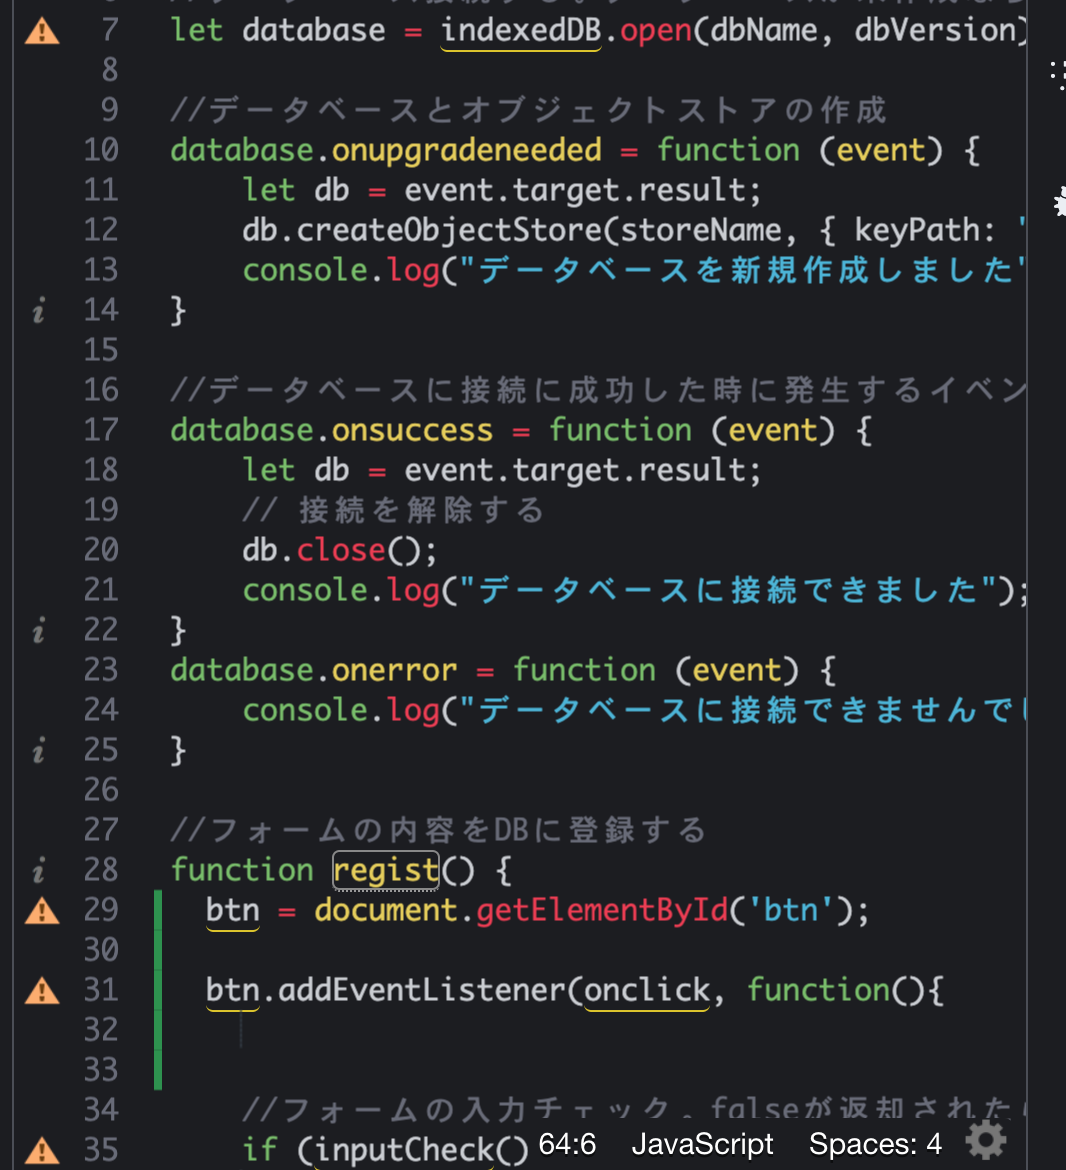Click the warning icon beside line 7
This screenshot has height=1170, width=1066.
pos(40,31)
